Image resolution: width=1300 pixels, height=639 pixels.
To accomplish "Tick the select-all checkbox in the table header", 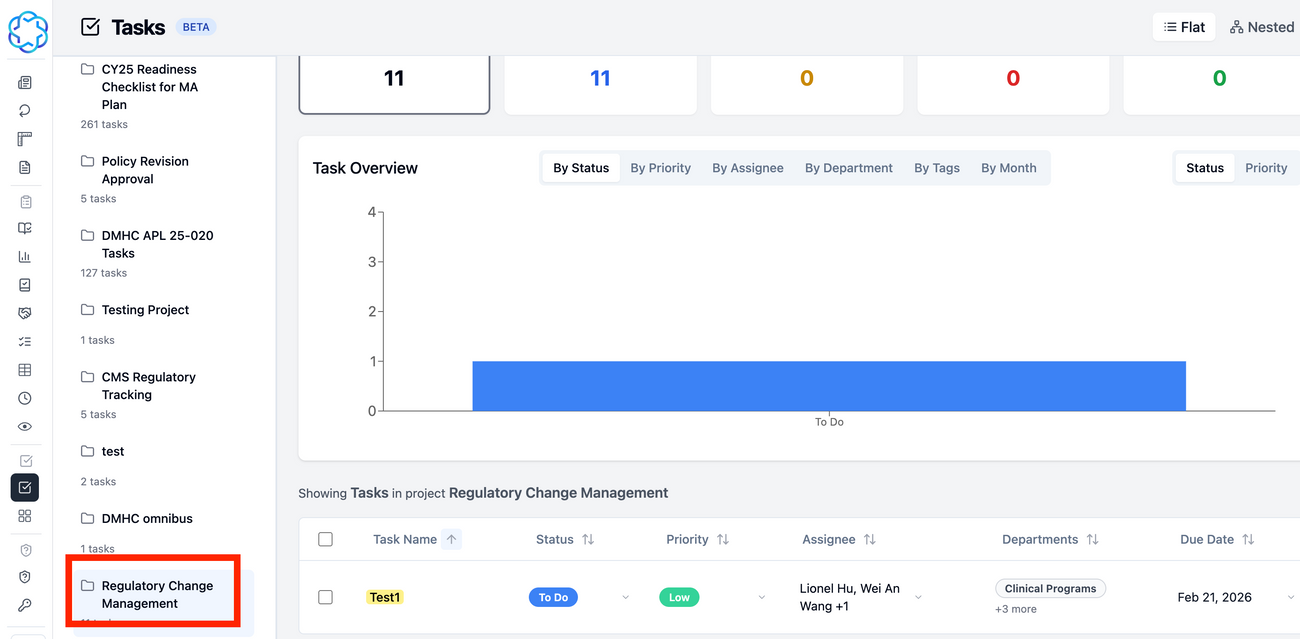I will [325, 539].
